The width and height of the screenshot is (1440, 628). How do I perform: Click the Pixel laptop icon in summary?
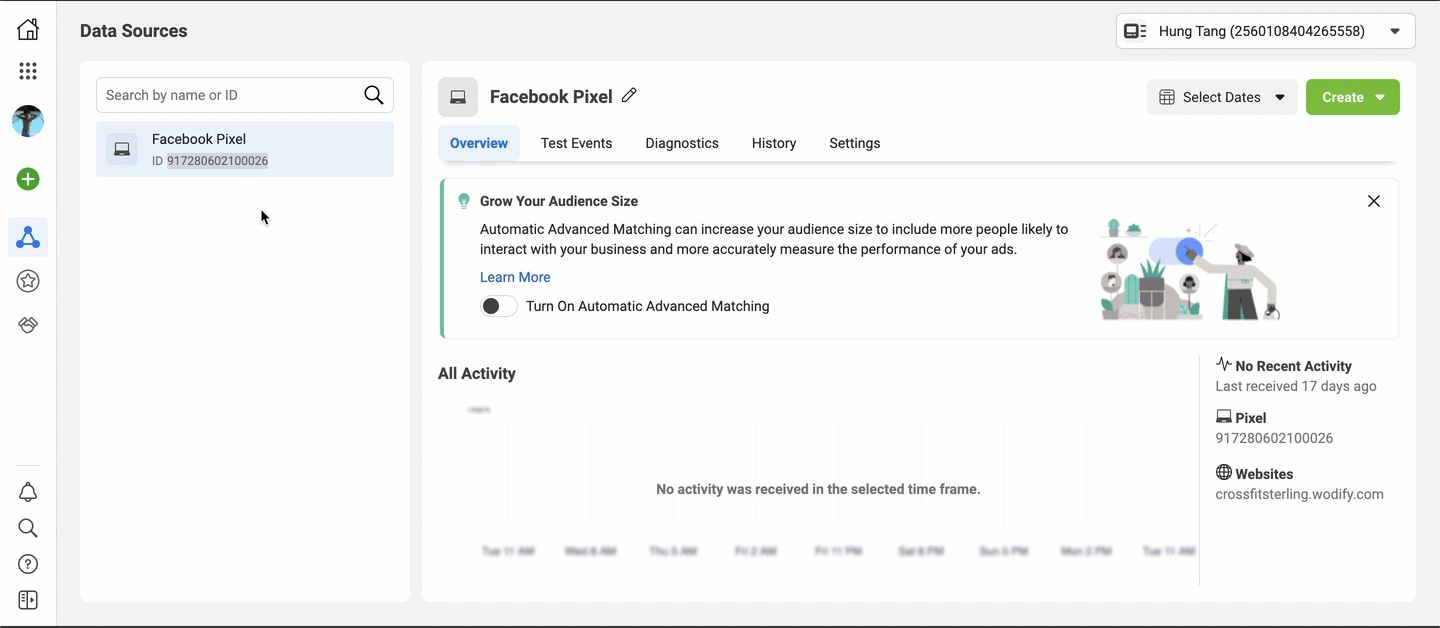pos(1224,417)
